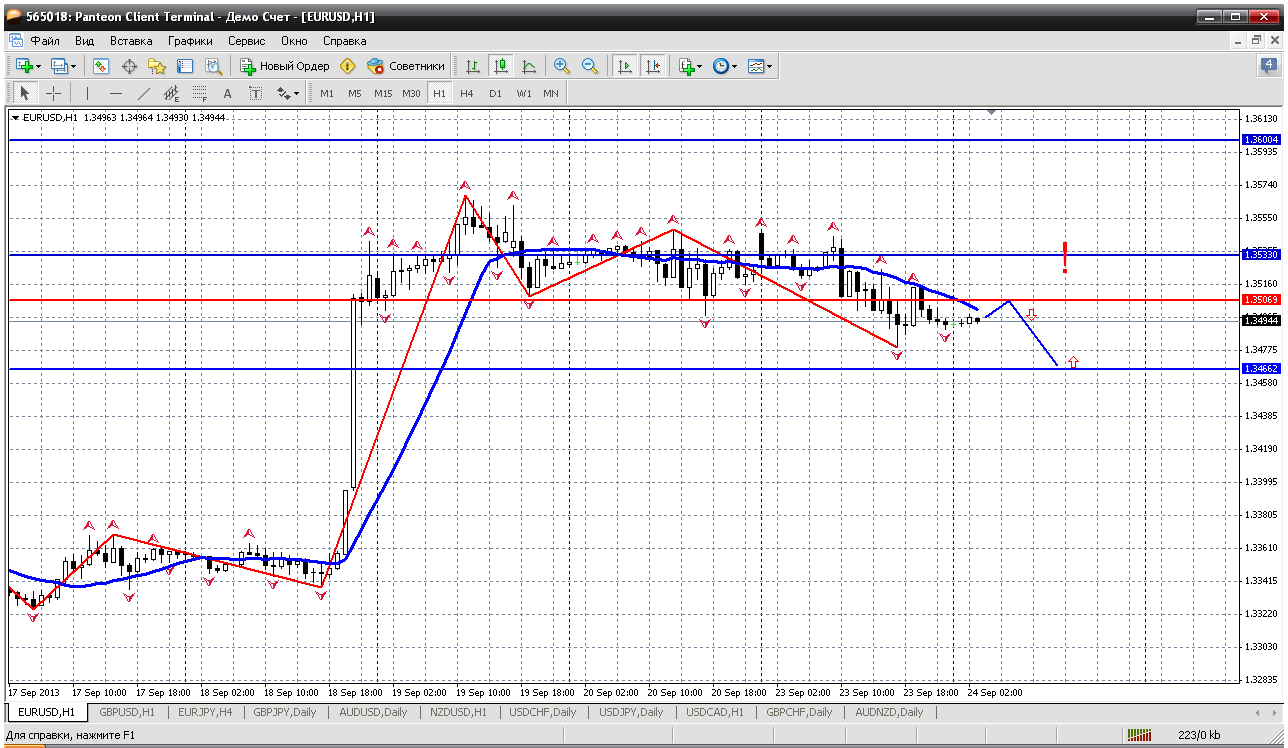Set timeframe to M30
1288x748 pixels.
(411, 93)
